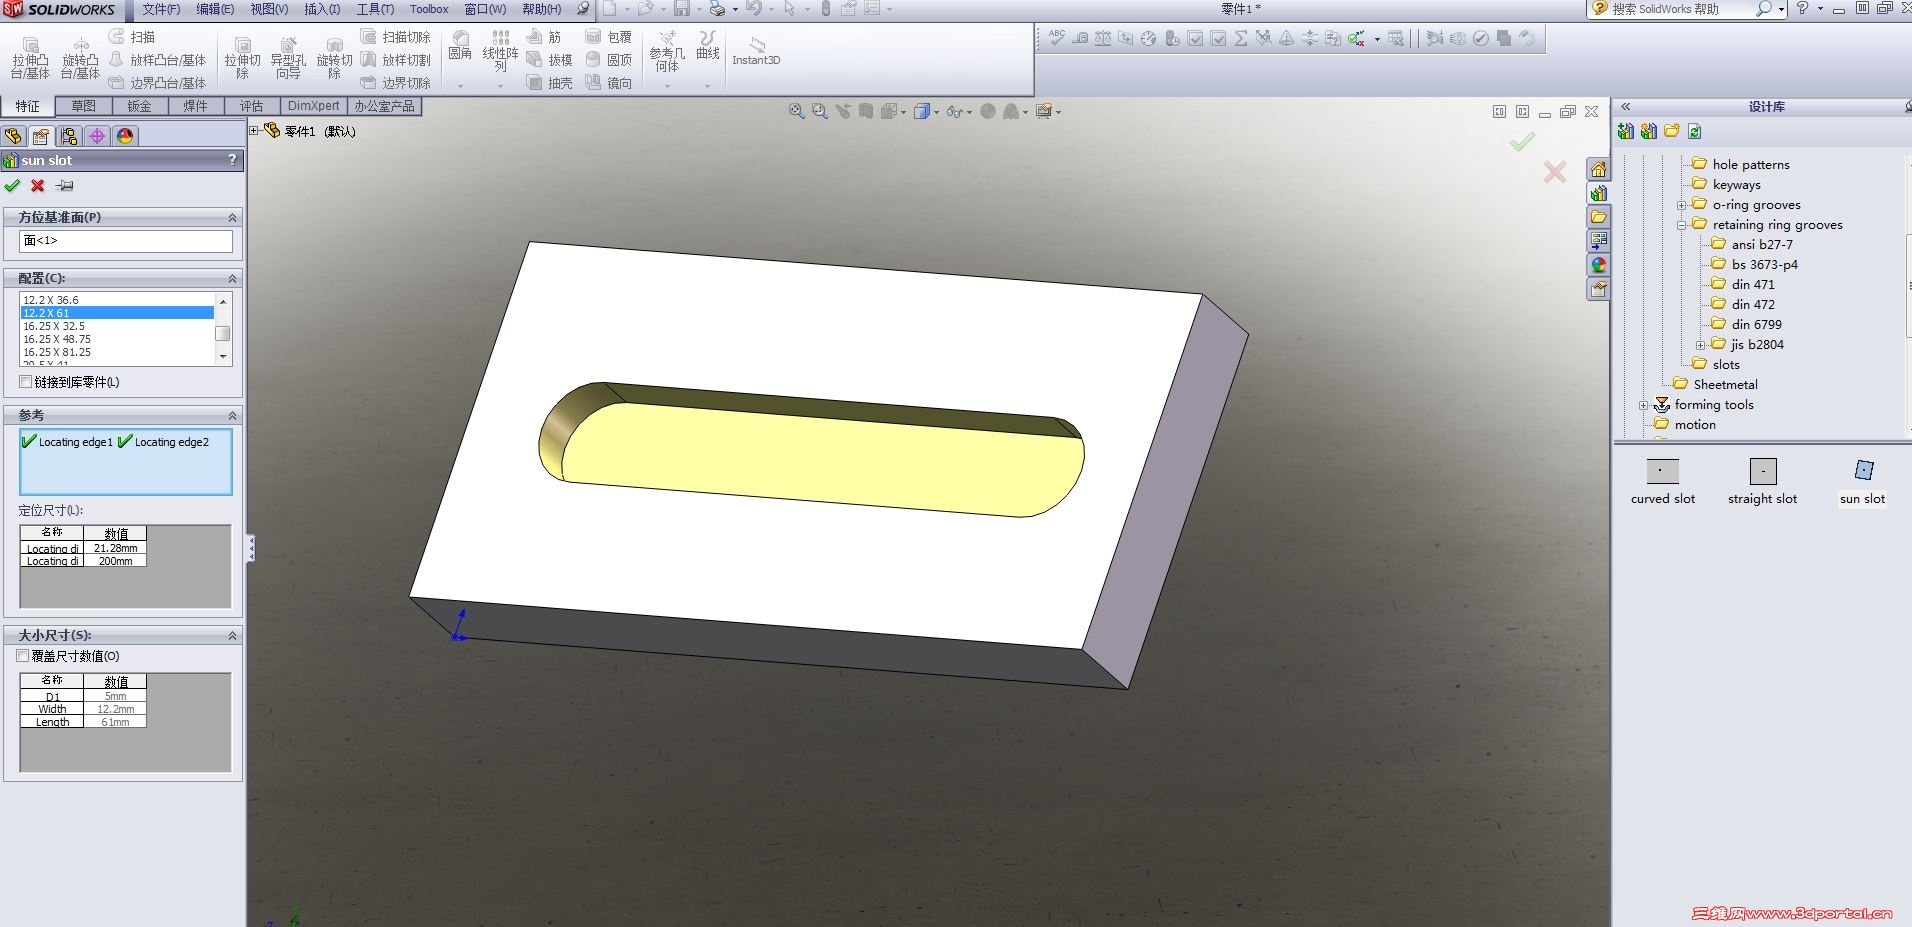This screenshot has width=1912, height=927.
Task: Refresh the Design Library
Action: [x=1694, y=131]
